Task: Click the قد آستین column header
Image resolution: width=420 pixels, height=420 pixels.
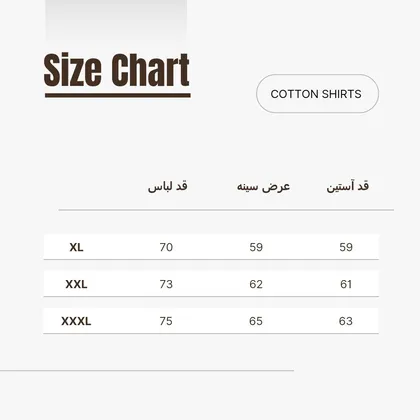Action: pos(348,186)
